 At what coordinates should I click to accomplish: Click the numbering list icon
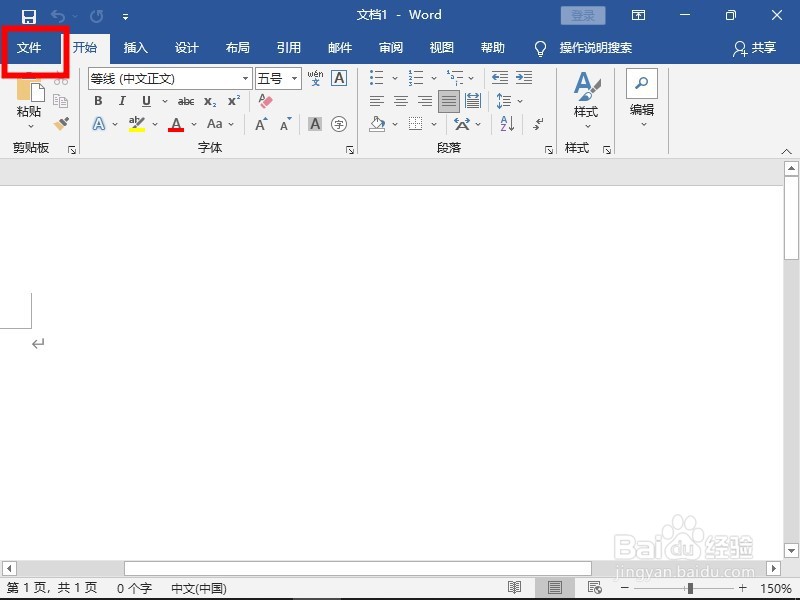[x=416, y=78]
